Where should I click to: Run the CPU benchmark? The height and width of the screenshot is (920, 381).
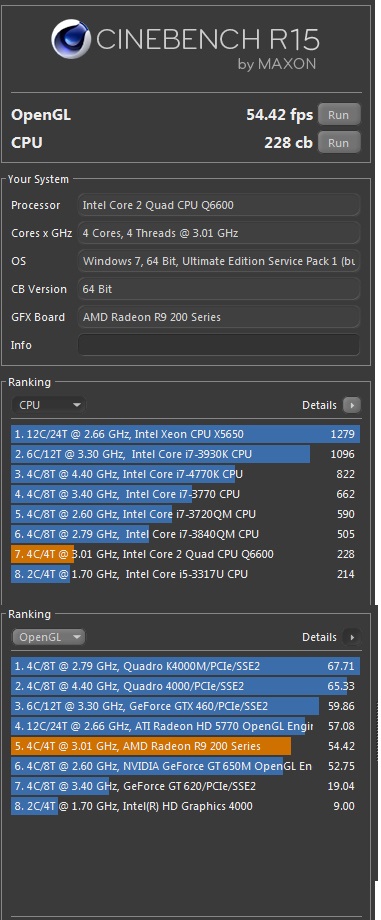coord(339,143)
